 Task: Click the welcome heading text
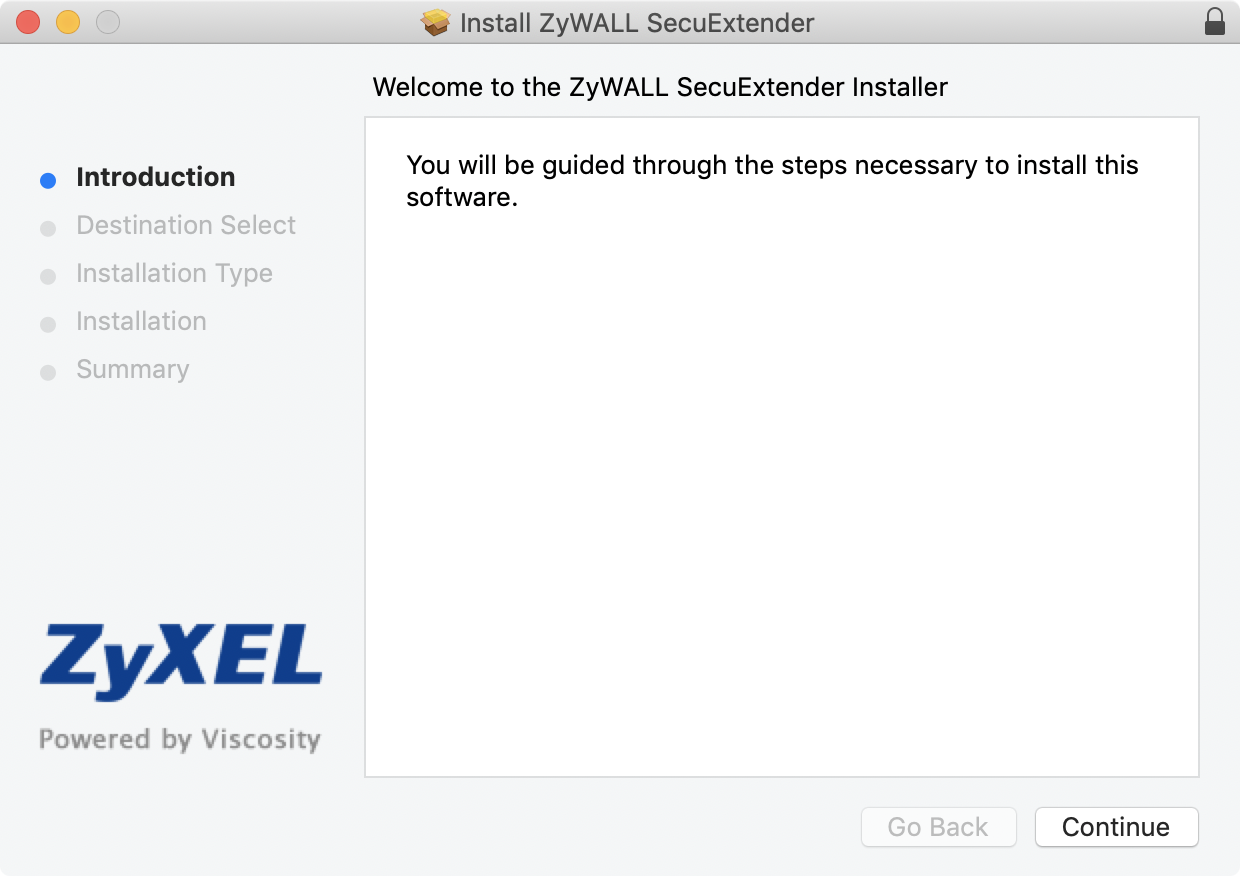[660, 87]
